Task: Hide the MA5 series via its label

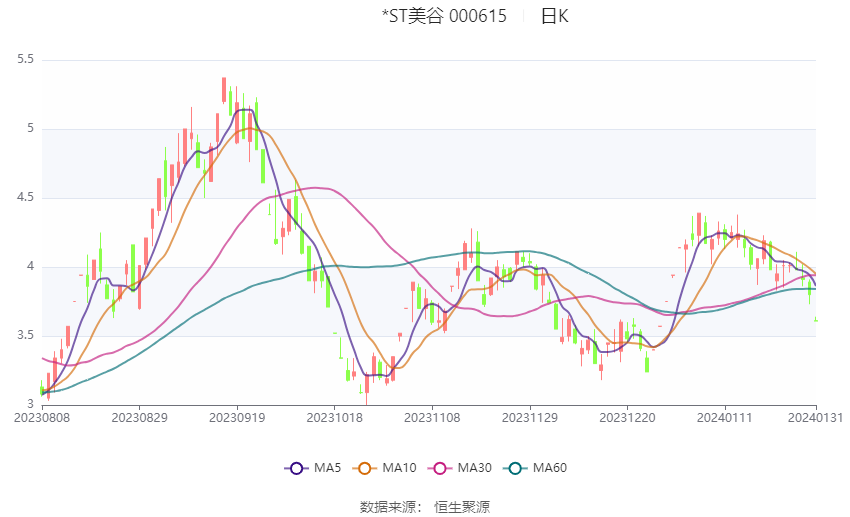Action: click(x=327, y=468)
